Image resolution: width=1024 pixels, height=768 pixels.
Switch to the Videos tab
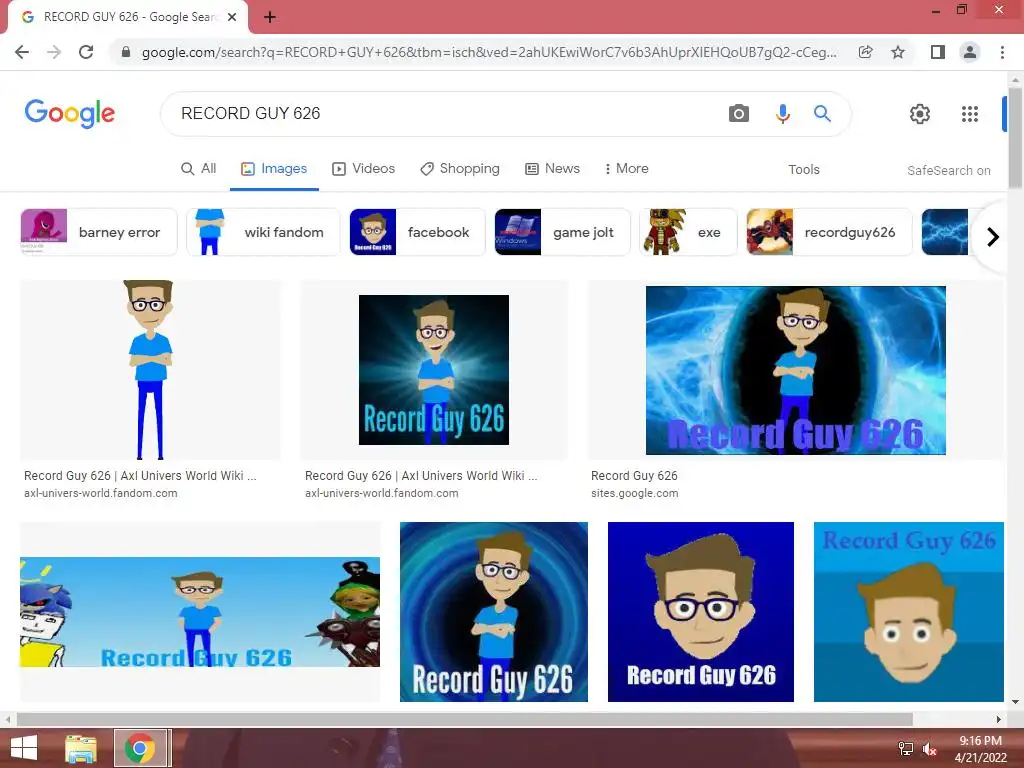(x=364, y=168)
